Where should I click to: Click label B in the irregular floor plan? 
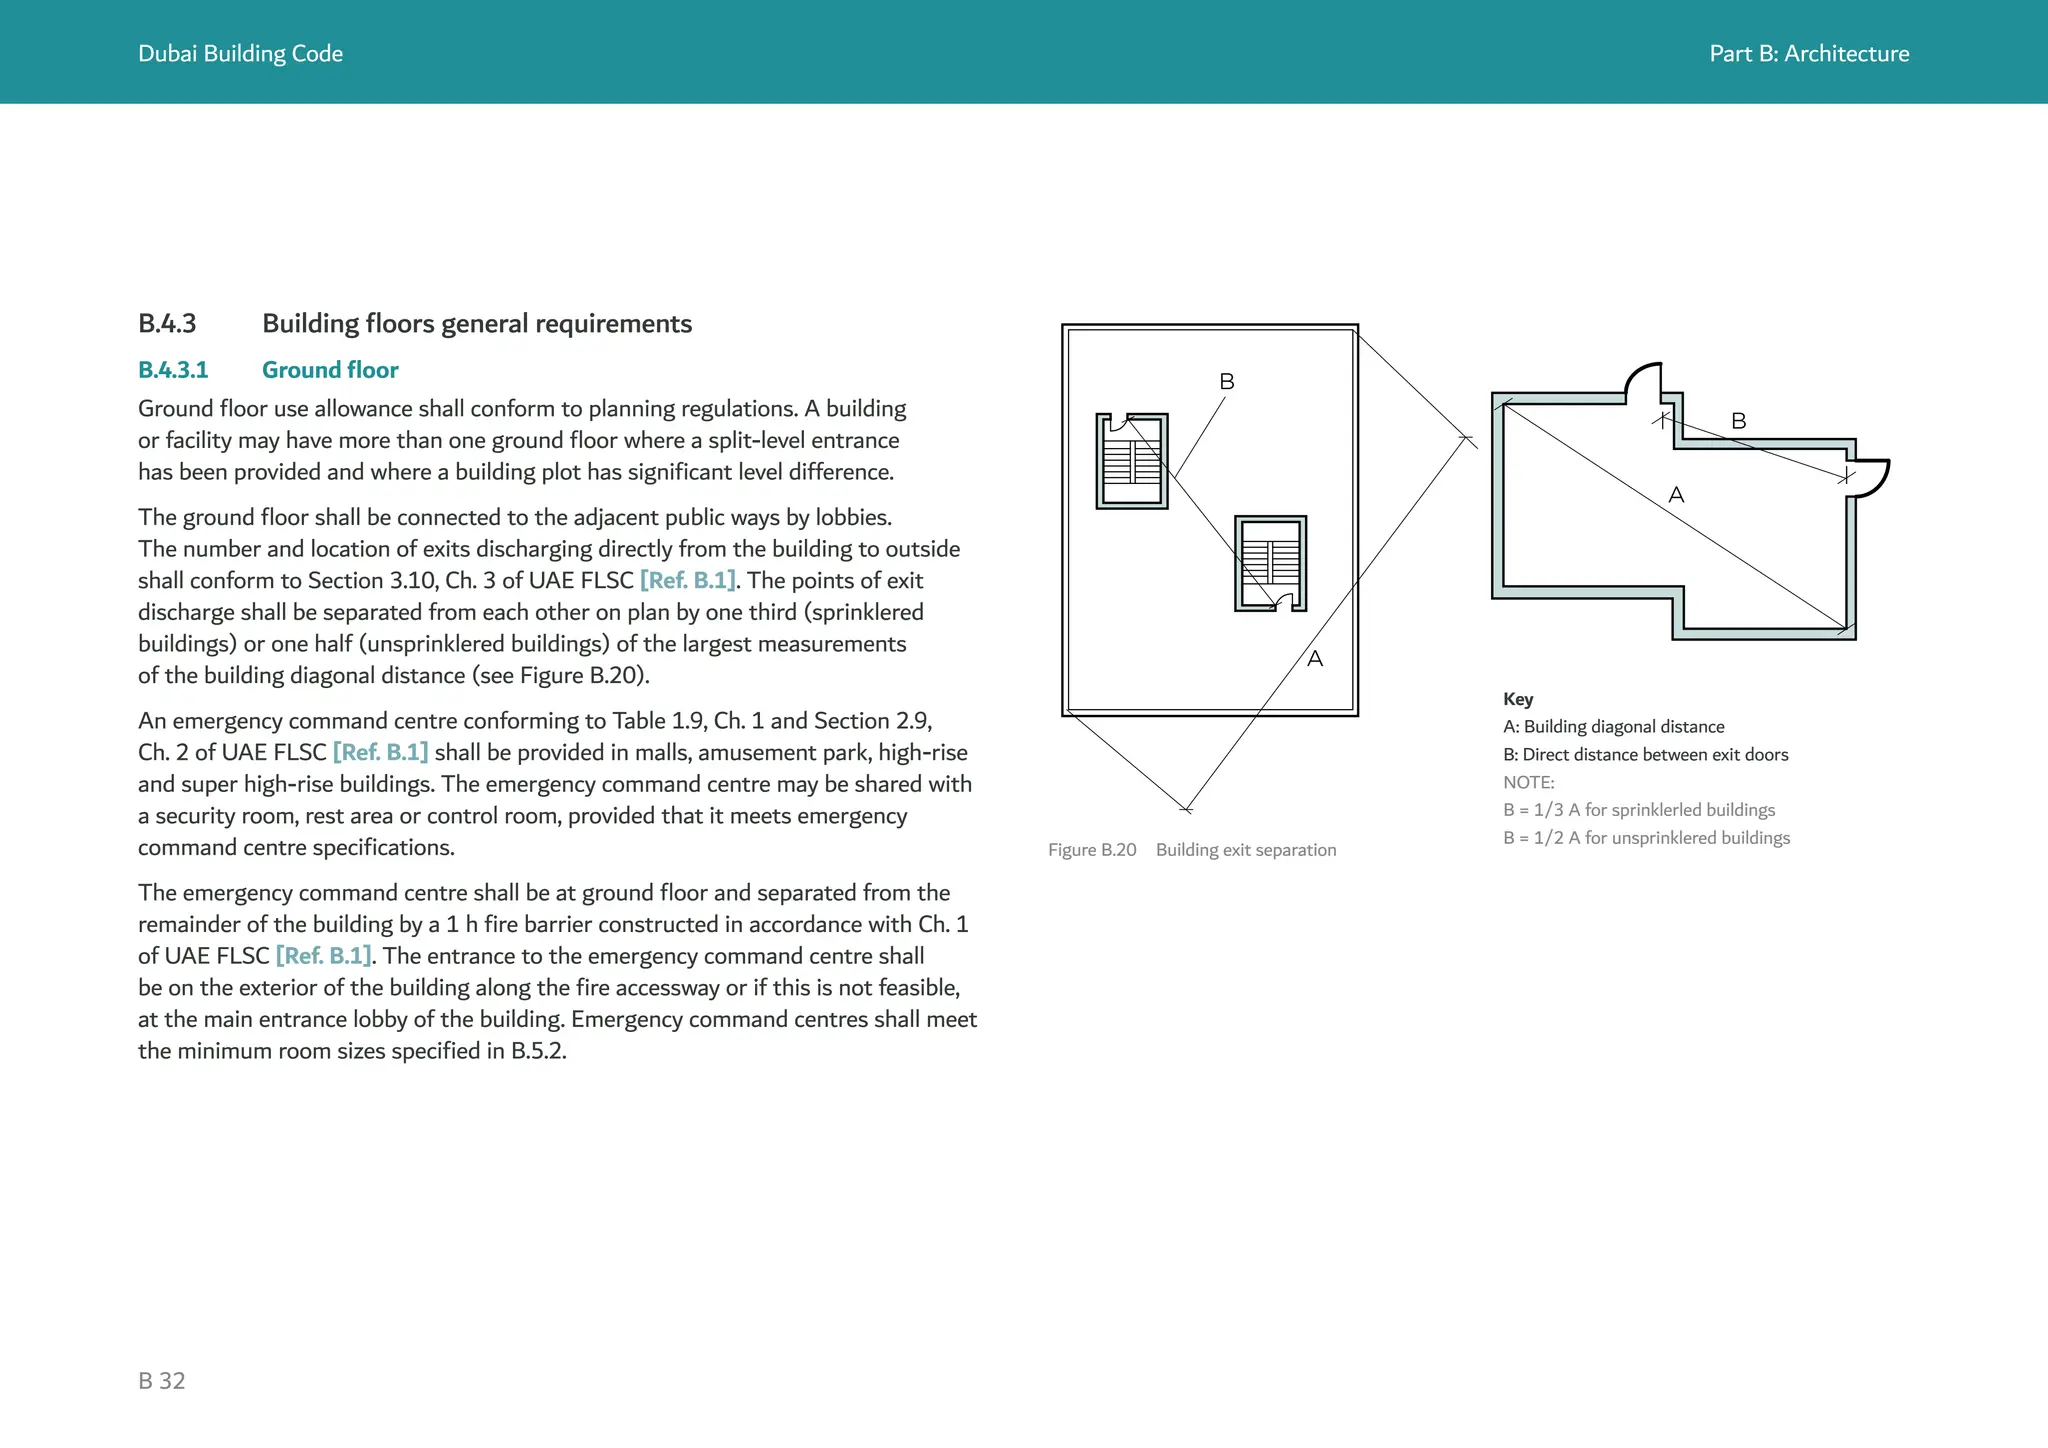[x=1739, y=421]
